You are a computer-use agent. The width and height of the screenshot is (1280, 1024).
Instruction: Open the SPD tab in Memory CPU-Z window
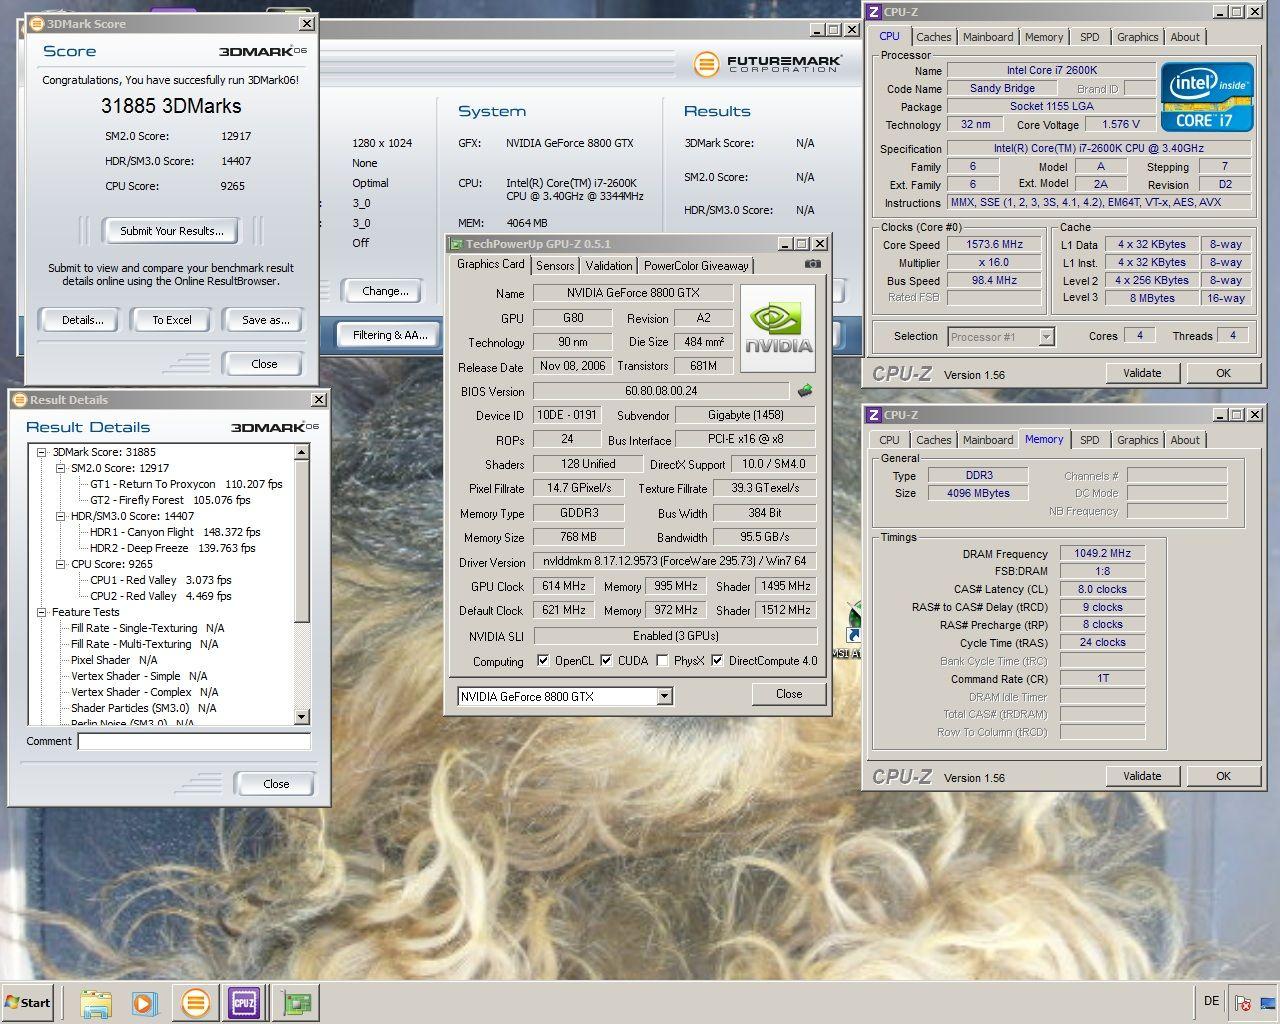[1090, 440]
